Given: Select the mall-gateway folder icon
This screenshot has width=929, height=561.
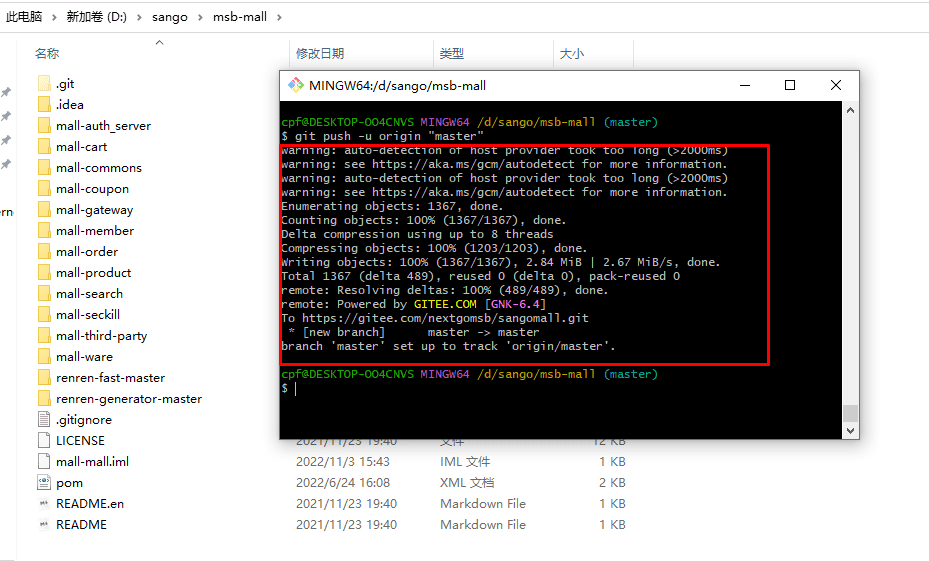Looking at the screenshot, I should pos(44,210).
